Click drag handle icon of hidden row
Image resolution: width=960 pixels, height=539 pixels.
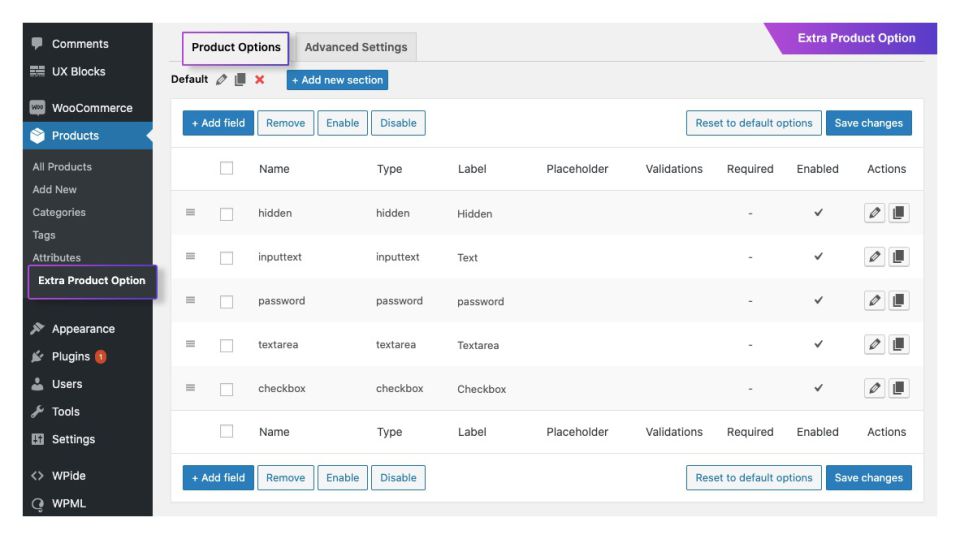click(x=191, y=213)
